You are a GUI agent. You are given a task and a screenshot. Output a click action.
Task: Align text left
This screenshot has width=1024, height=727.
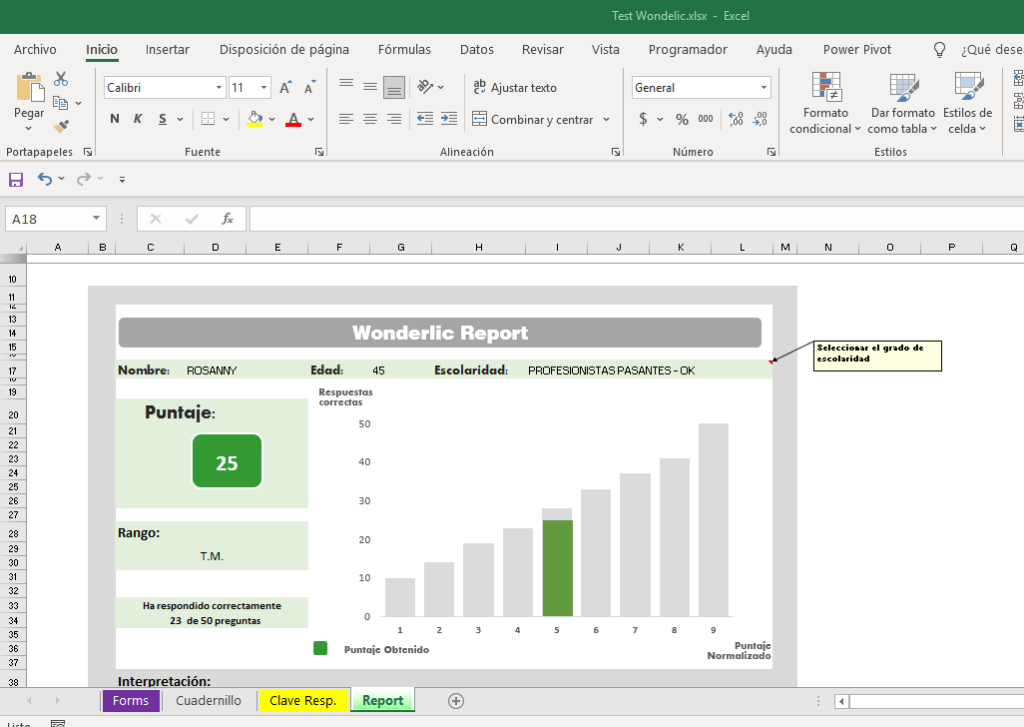coord(346,119)
